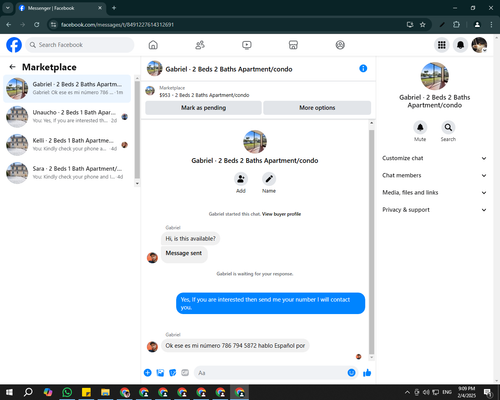Image resolution: width=500 pixels, height=400 pixels.
Task: Reload the page in the browser
Action: pos(37,25)
